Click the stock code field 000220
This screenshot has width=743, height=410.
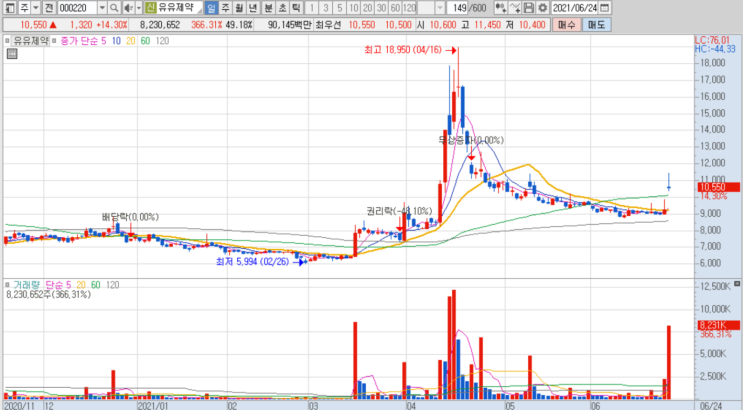[x=77, y=8]
